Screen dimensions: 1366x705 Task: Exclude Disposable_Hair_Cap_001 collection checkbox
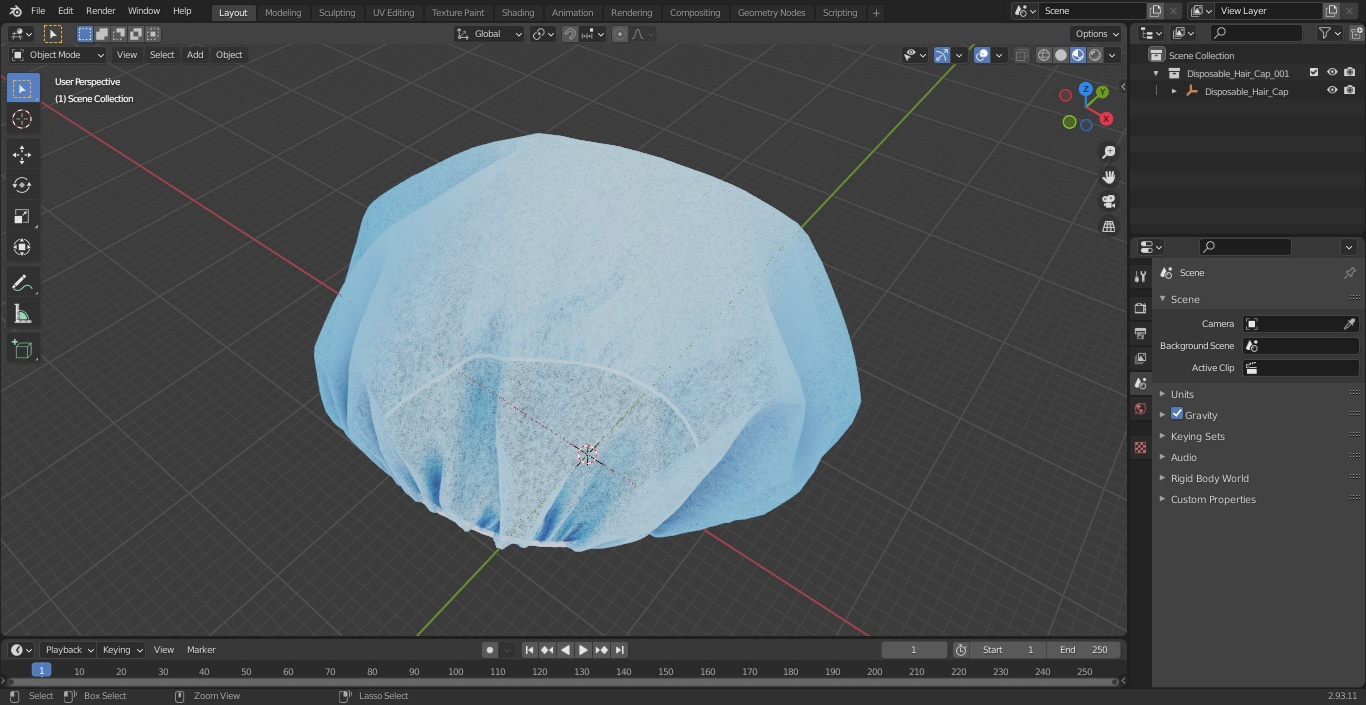(x=1314, y=72)
